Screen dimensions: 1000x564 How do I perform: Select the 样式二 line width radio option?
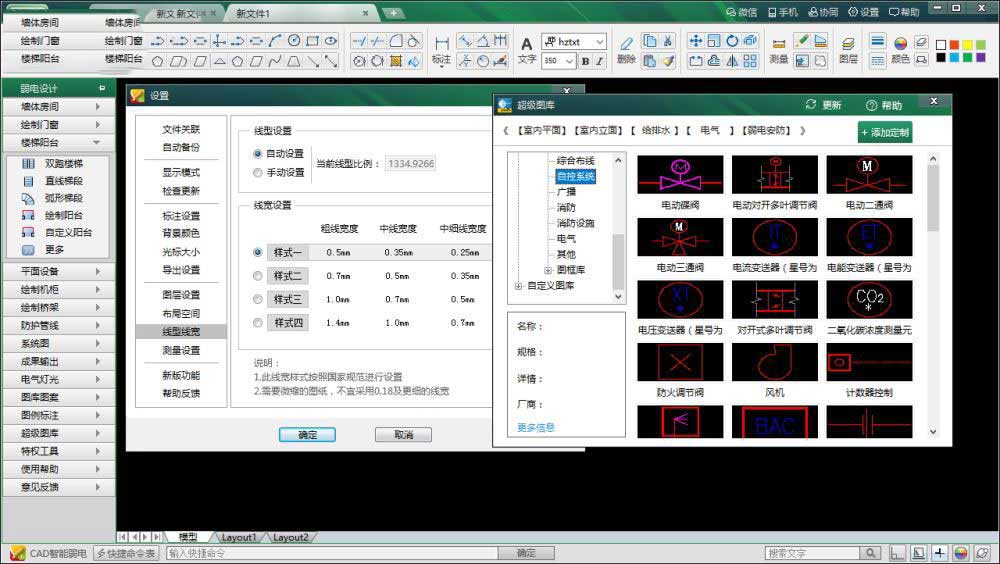258,275
